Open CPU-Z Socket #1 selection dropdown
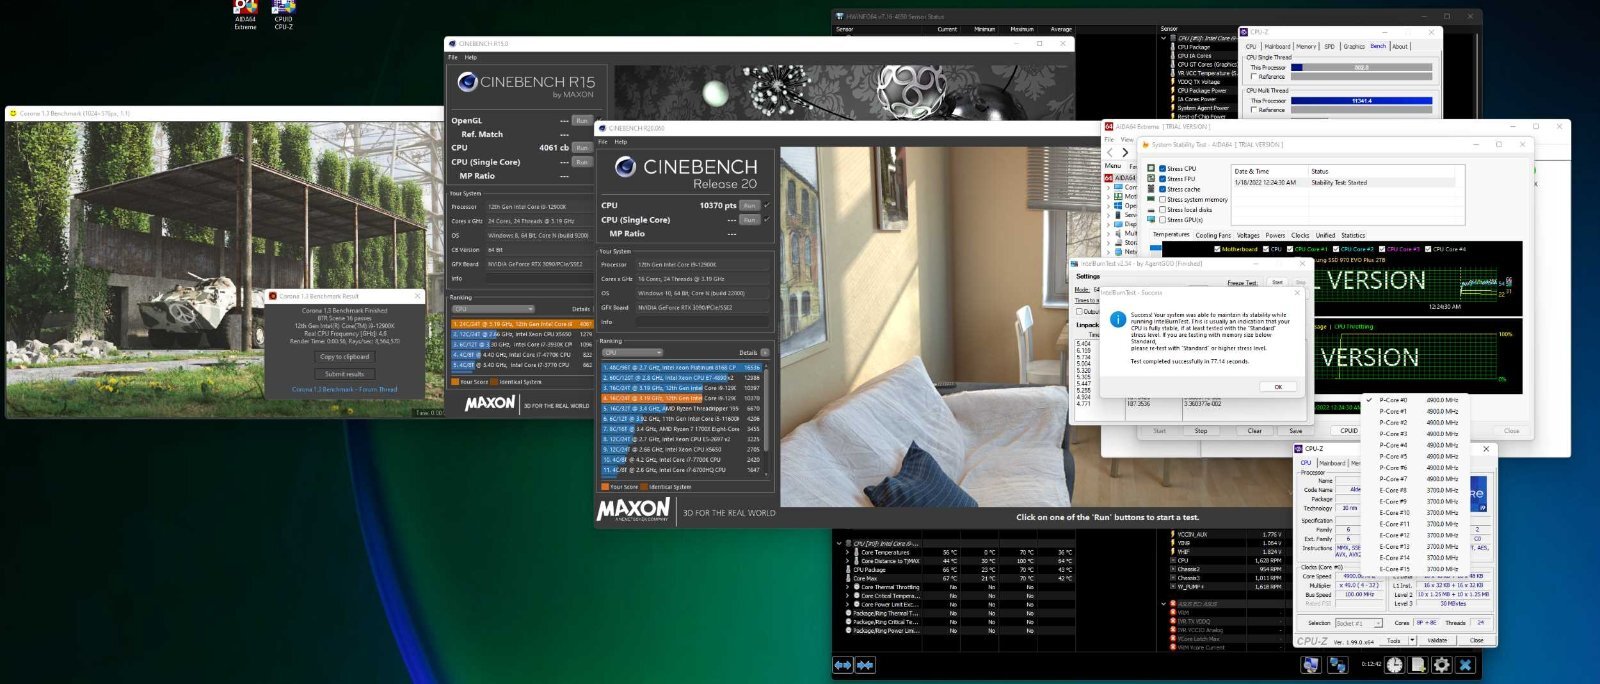Screen dimensions: 1600x684 click(x=1359, y=623)
